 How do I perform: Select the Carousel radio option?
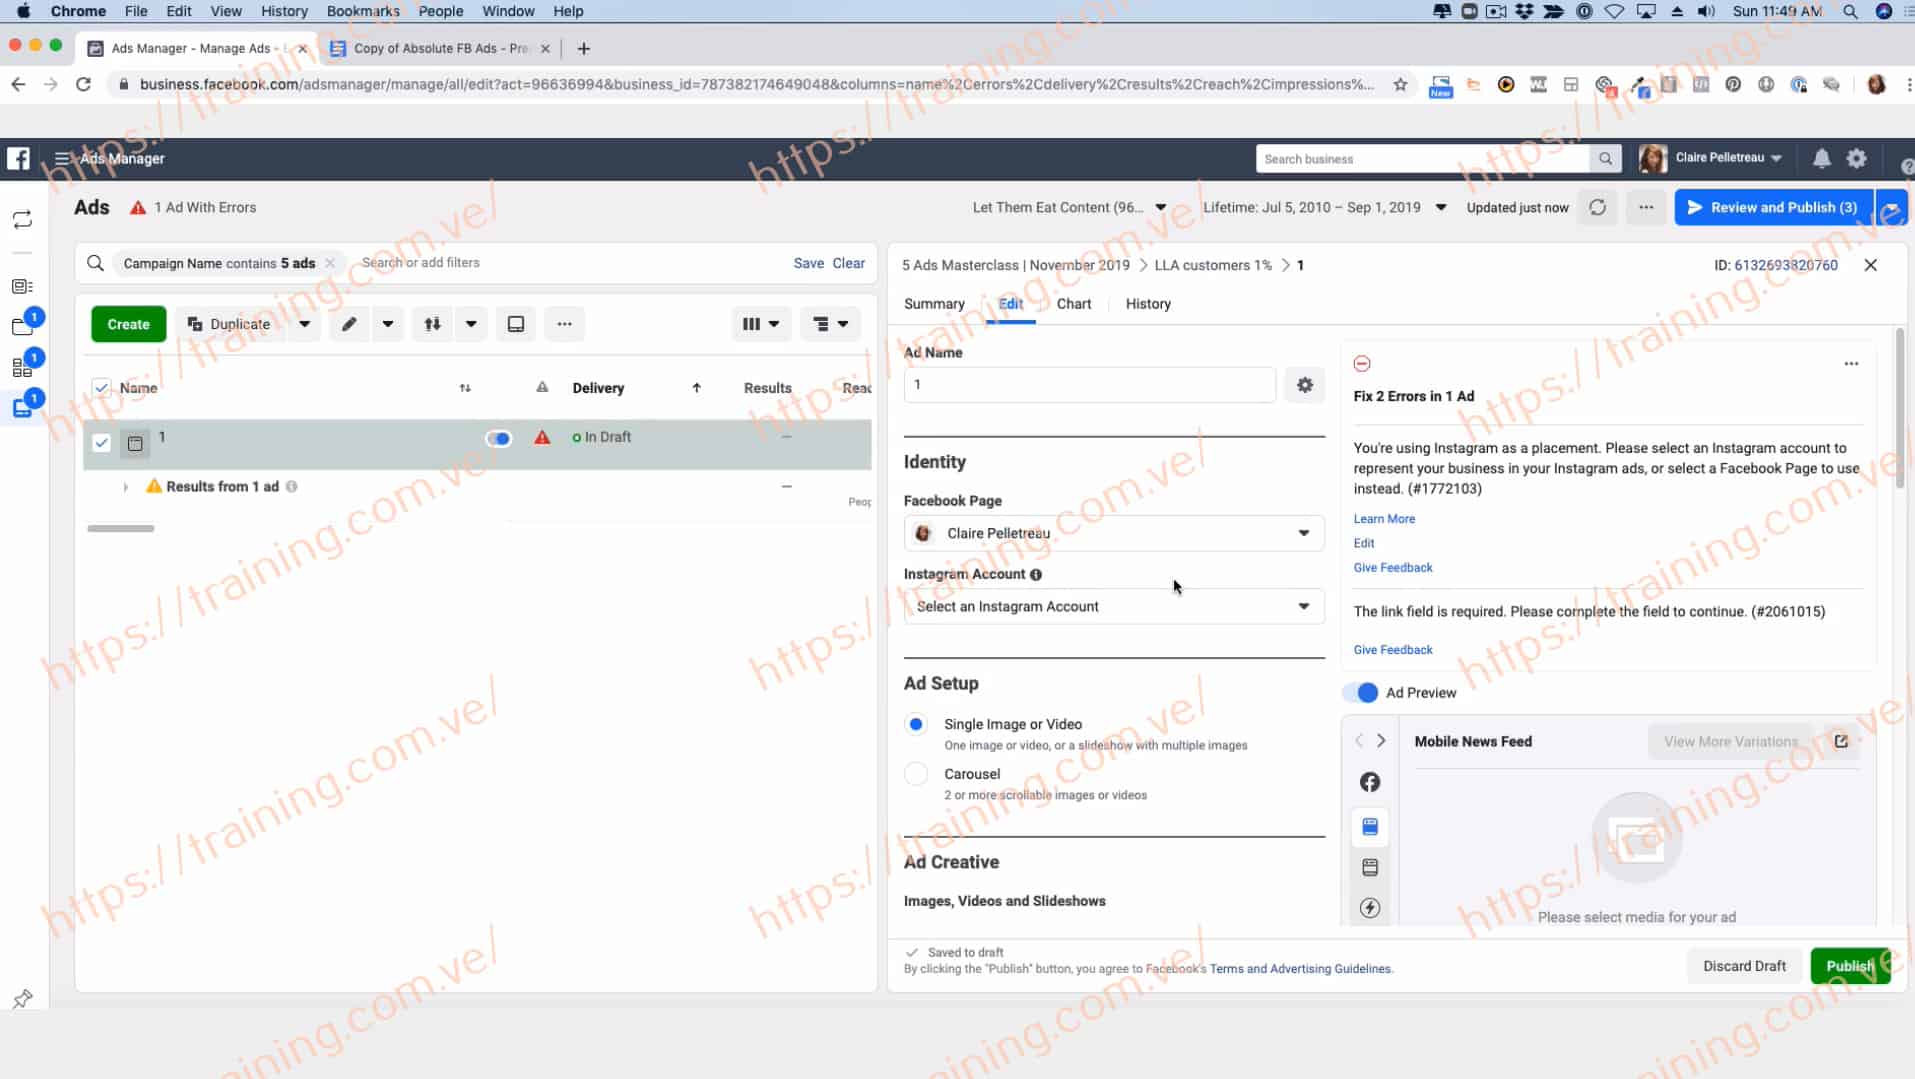tap(916, 774)
